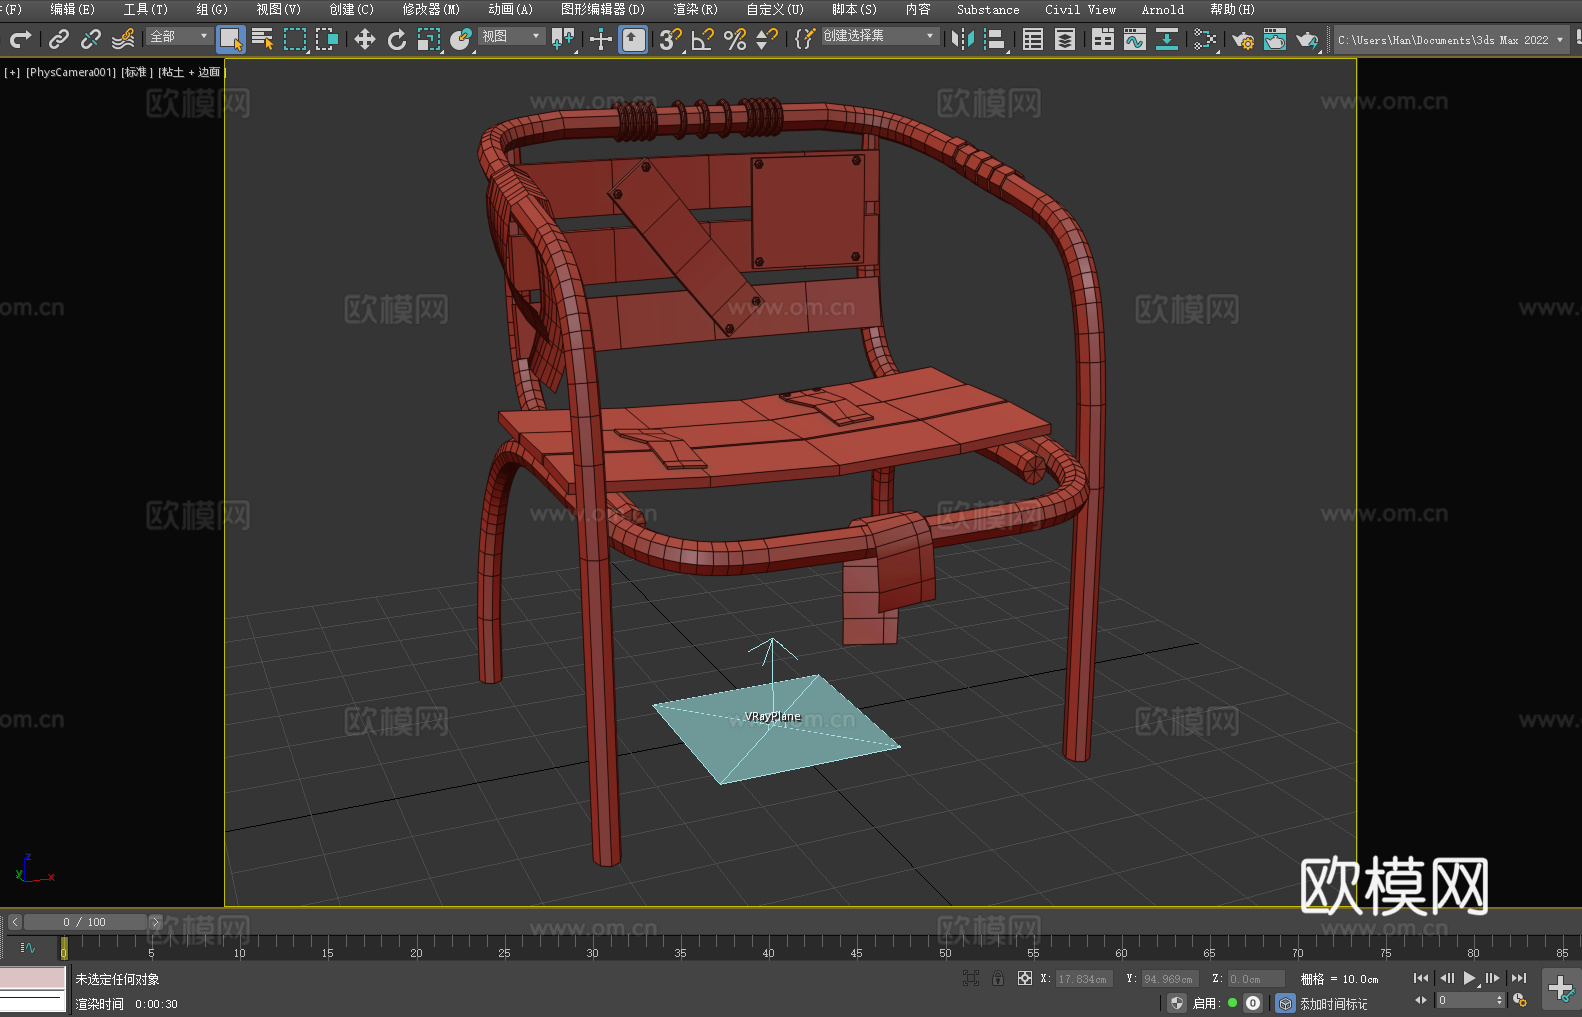Open the 编辑(E) menu
The image size is (1582, 1017).
pos(72,9)
